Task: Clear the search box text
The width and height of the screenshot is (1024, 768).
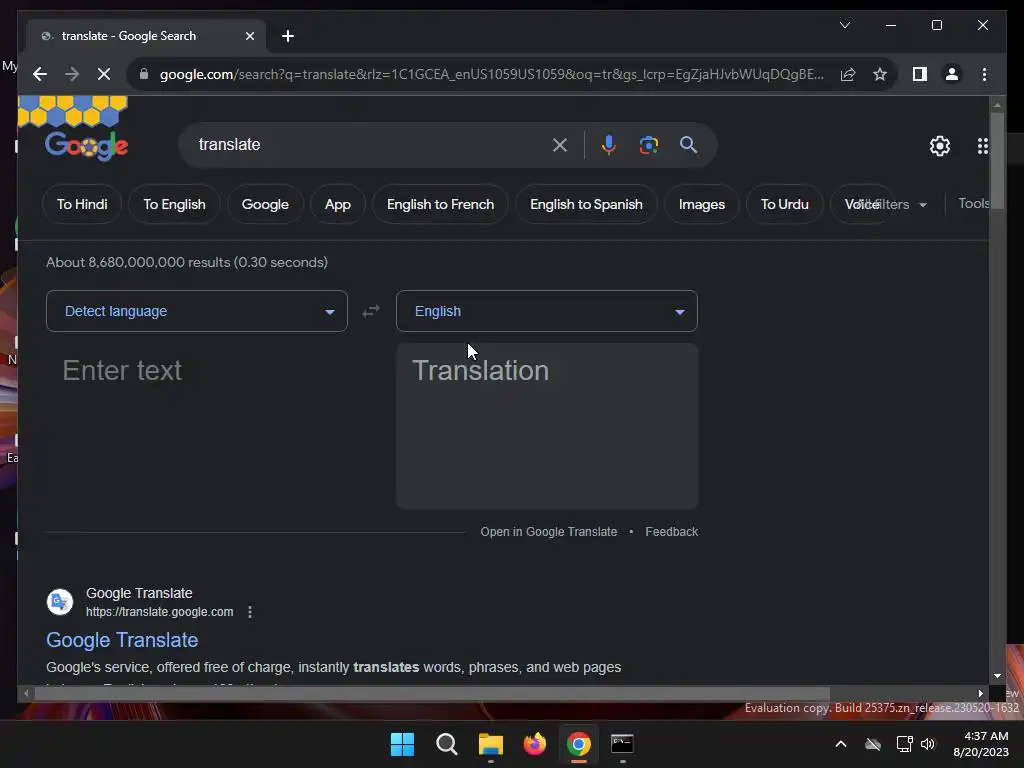Action: click(x=560, y=145)
